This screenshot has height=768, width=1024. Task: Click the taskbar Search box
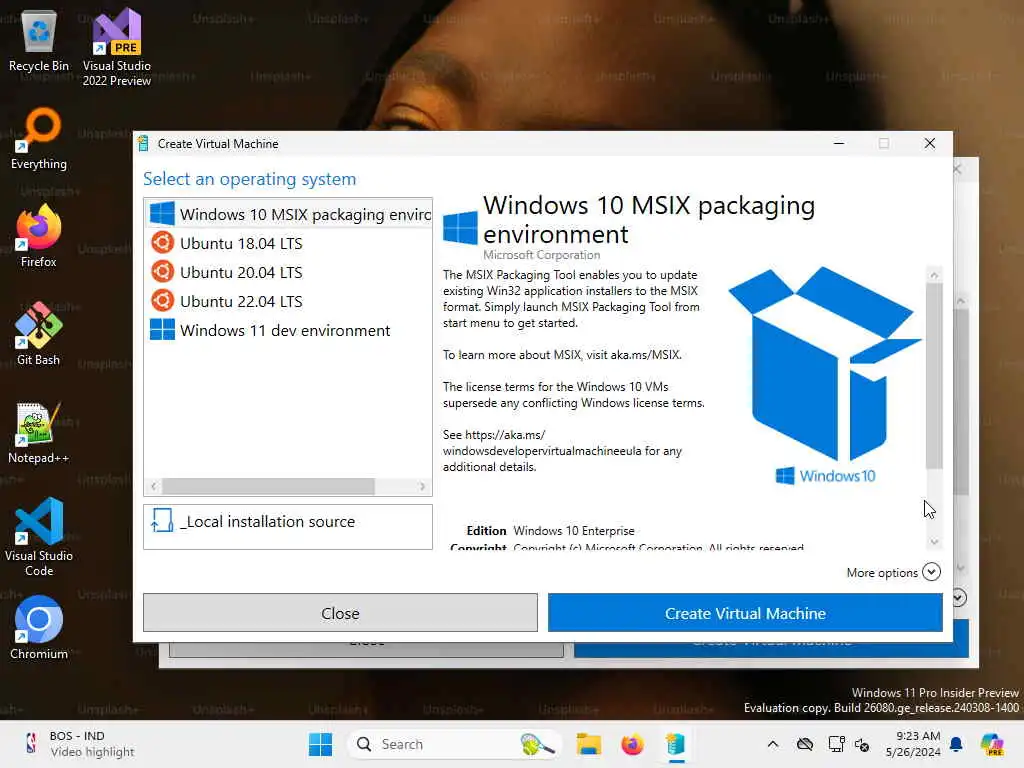point(456,744)
